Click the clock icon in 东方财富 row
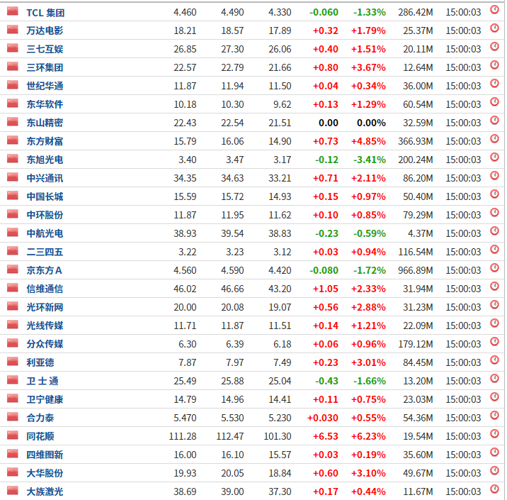The width and height of the screenshot is (507, 500). pyautogui.click(x=495, y=139)
